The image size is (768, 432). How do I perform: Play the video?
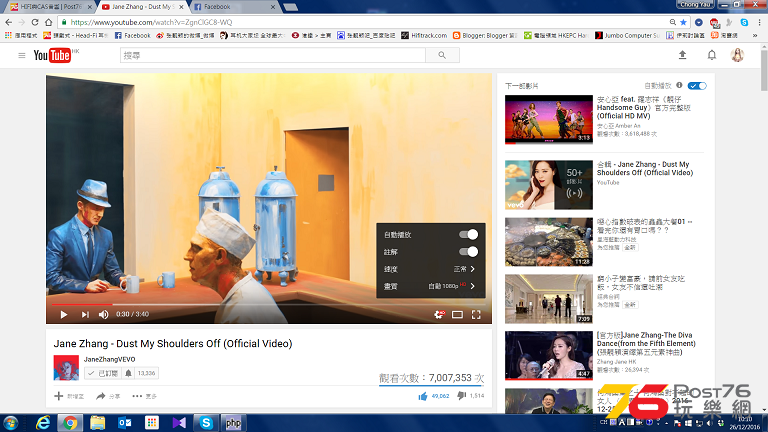[64, 314]
